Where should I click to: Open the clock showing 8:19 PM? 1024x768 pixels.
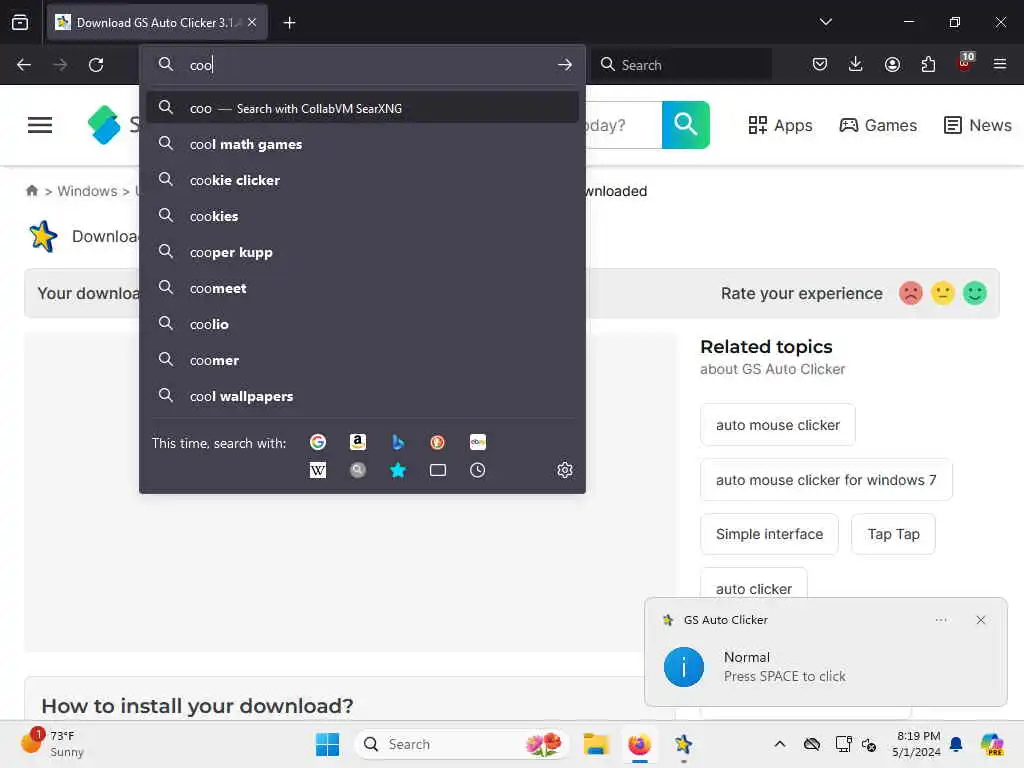917,744
